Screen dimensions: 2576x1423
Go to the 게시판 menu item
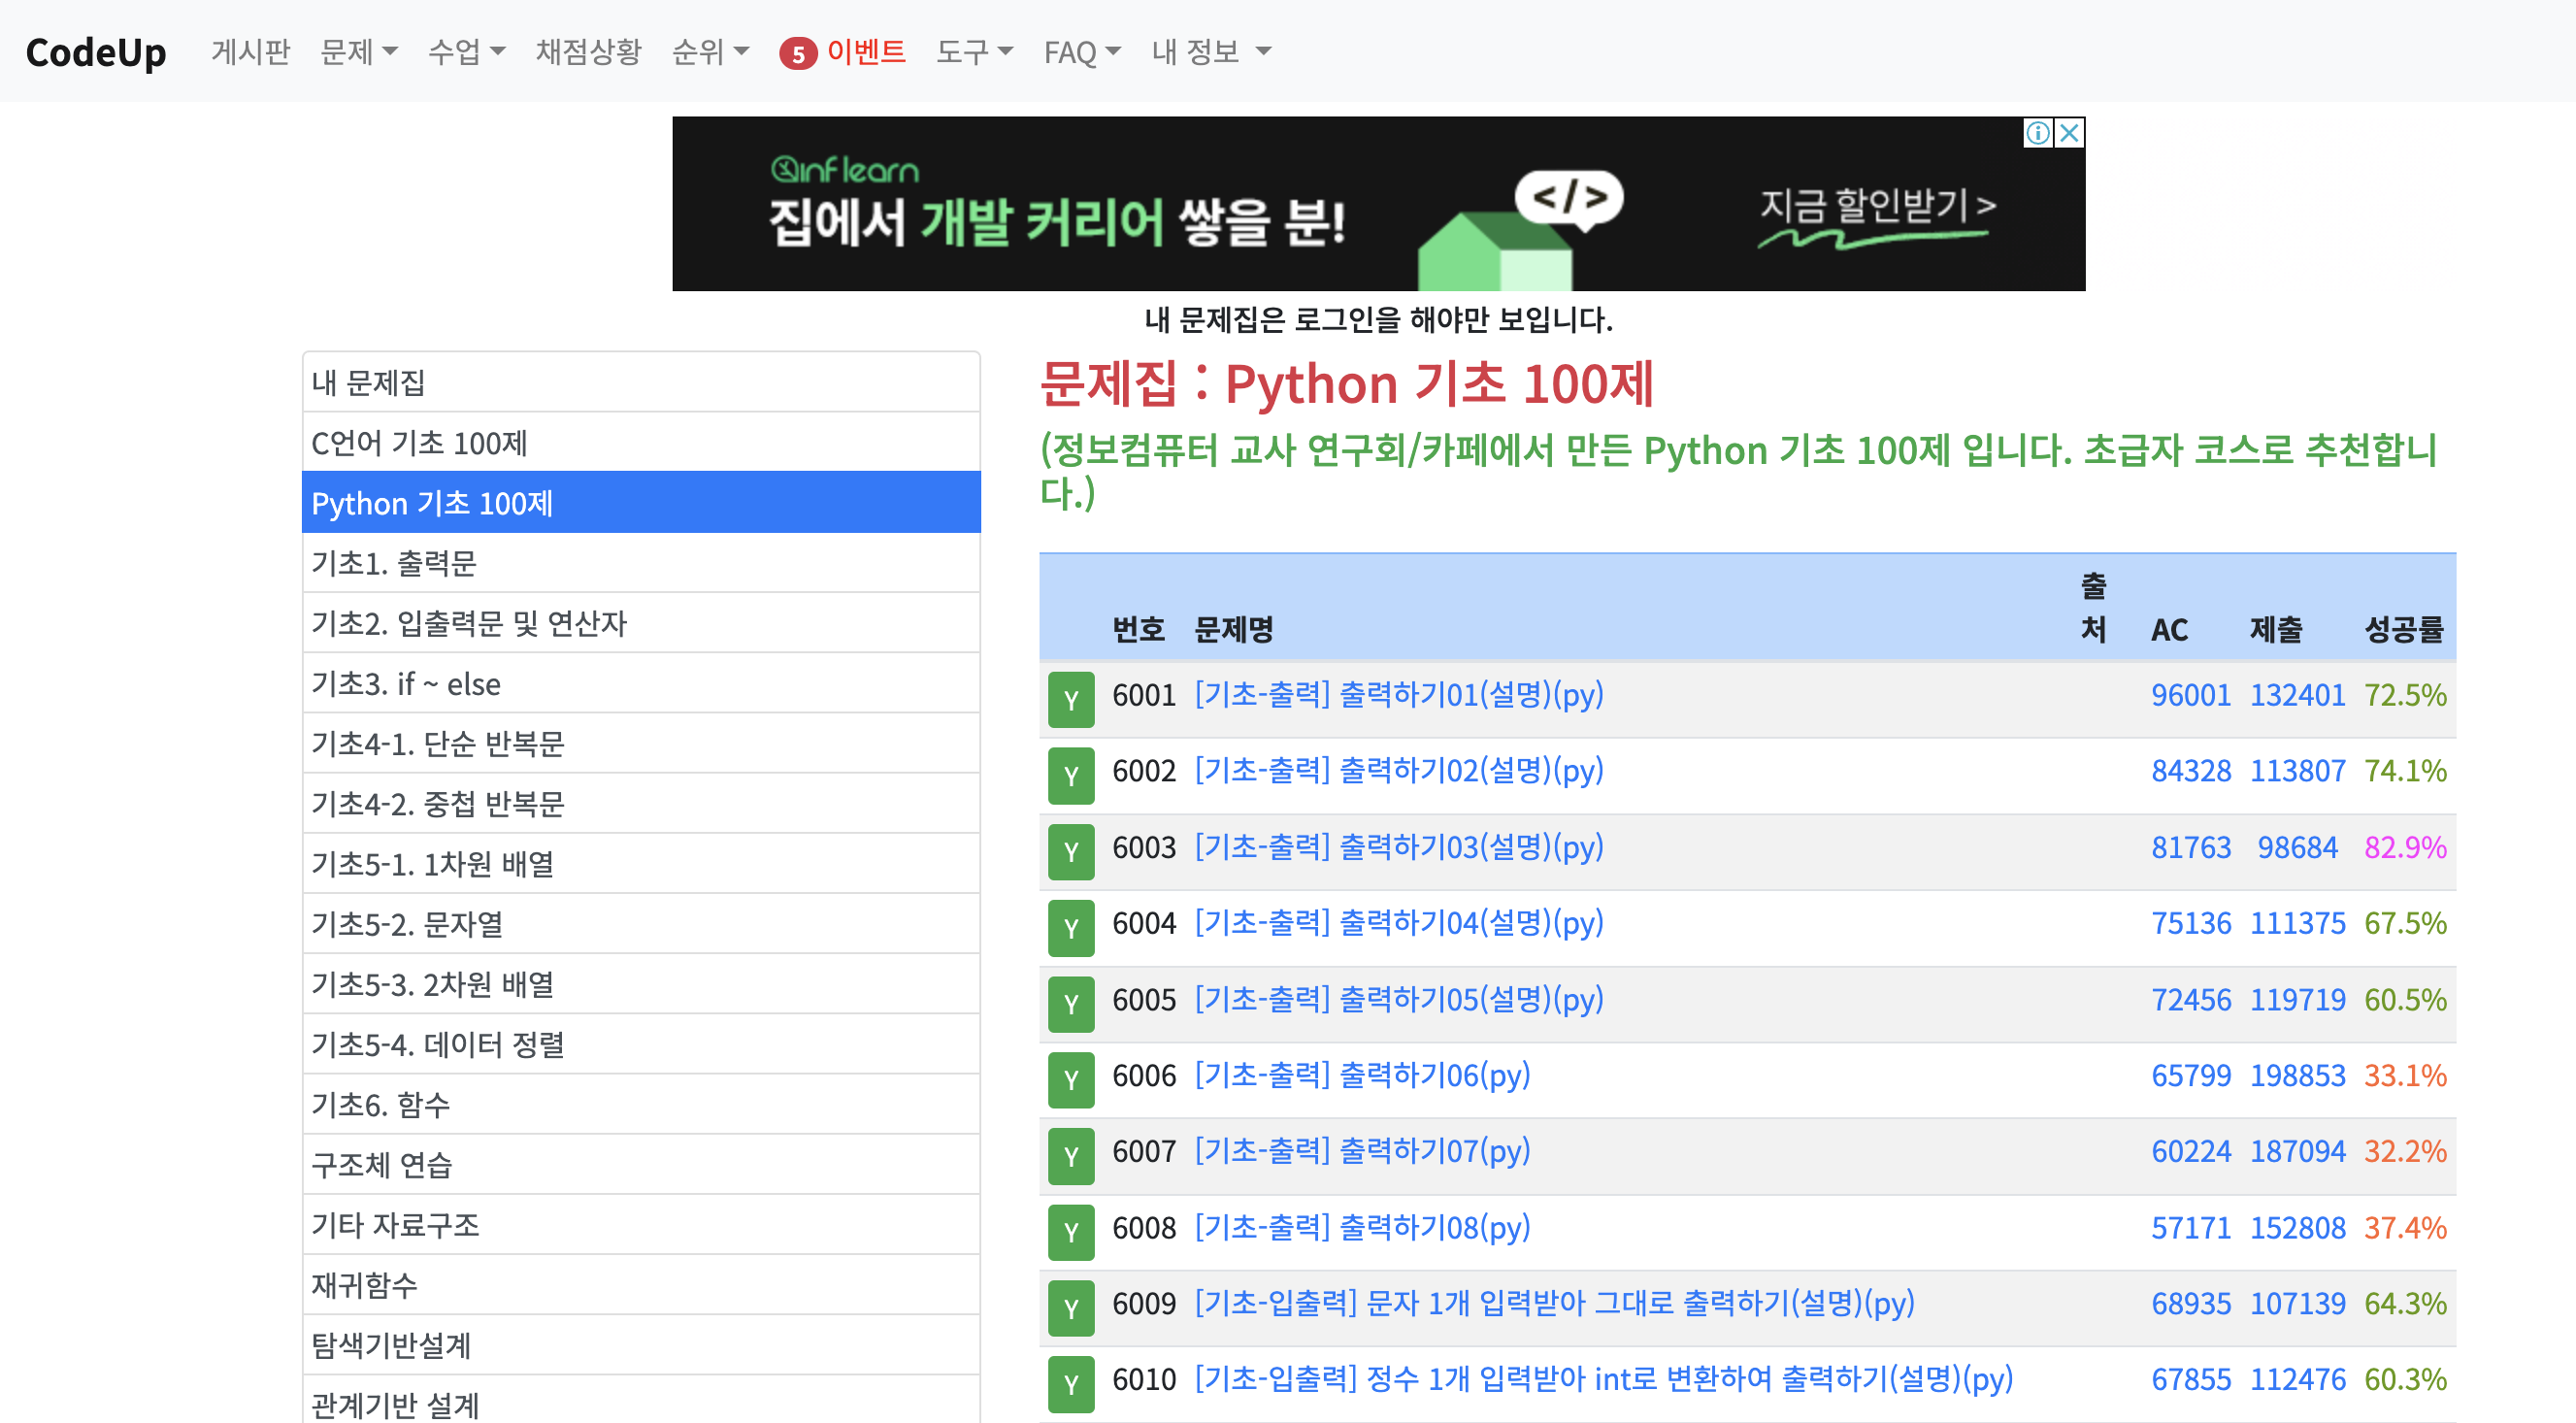click(x=250, y=52)
